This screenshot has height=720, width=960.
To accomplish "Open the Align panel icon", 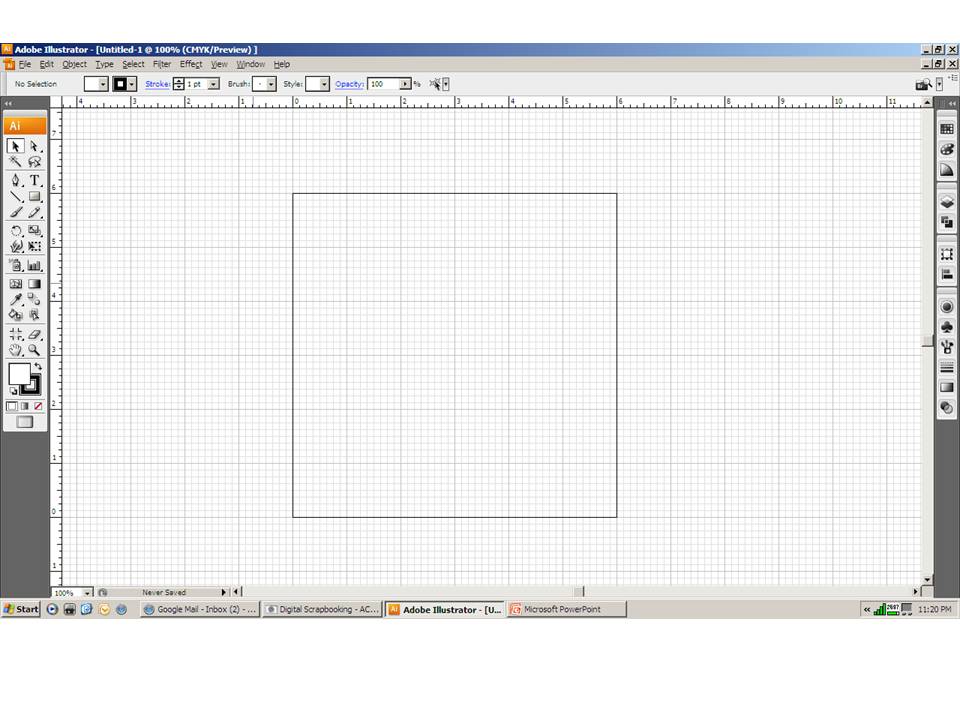I will [947, 274].
